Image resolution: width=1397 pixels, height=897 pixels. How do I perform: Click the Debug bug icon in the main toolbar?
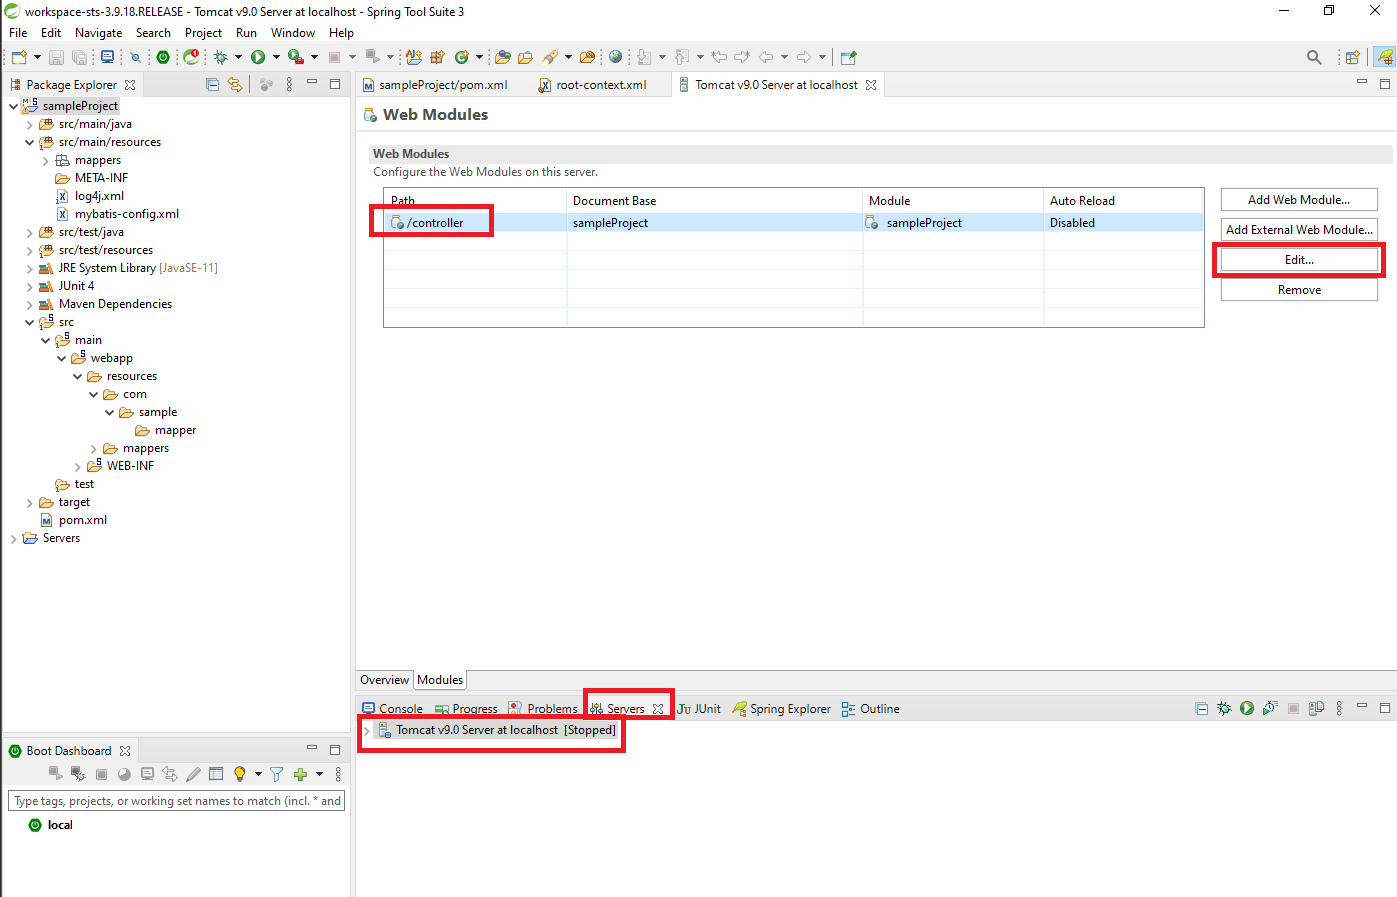[221, 57]
